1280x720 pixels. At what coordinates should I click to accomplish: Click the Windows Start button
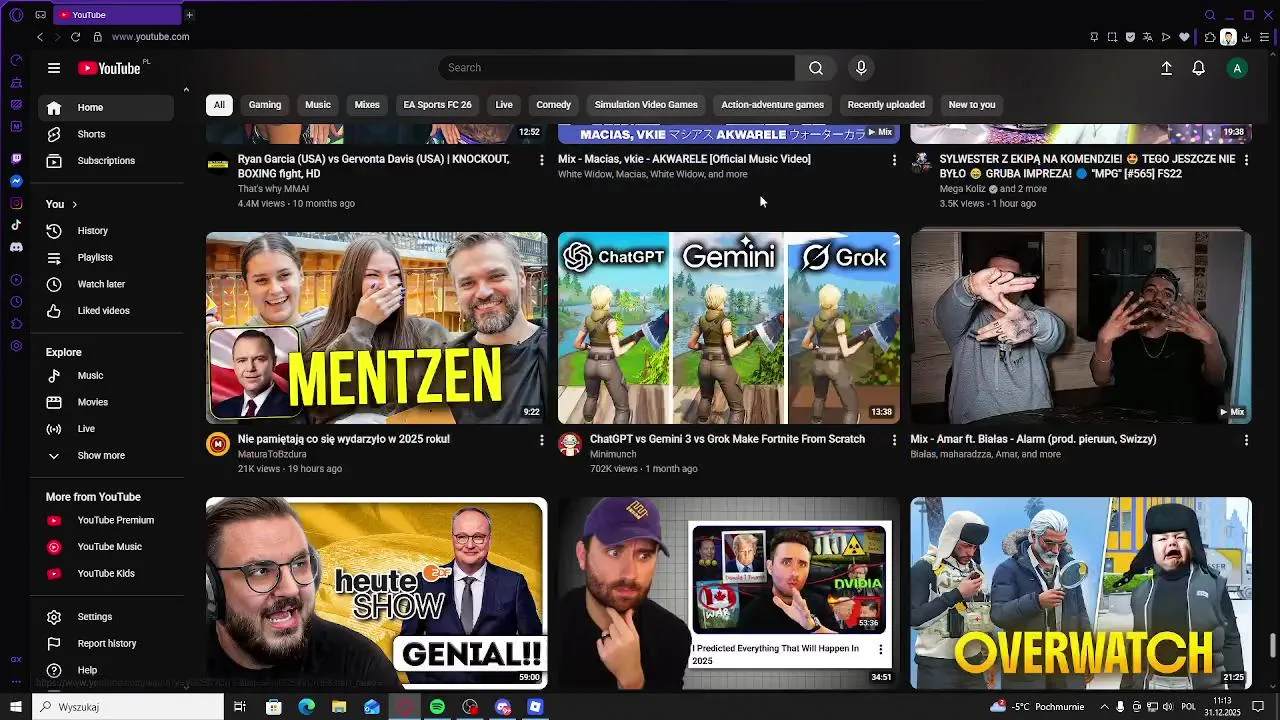[x=16, y=707]
